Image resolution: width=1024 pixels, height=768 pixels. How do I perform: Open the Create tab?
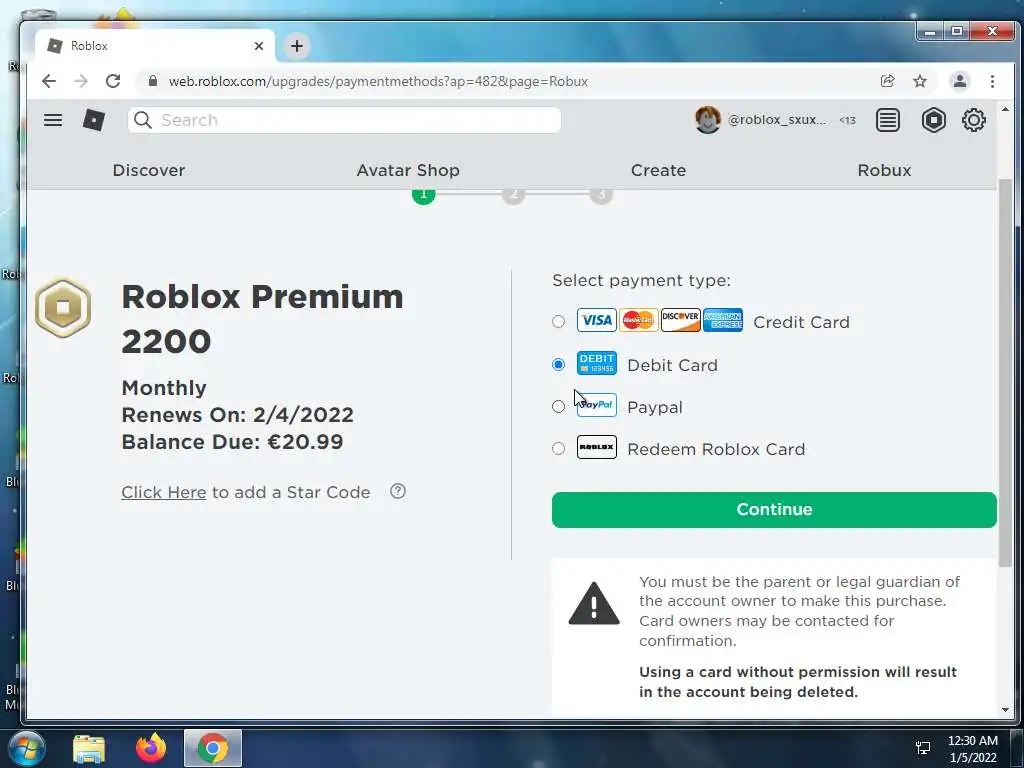658,170
